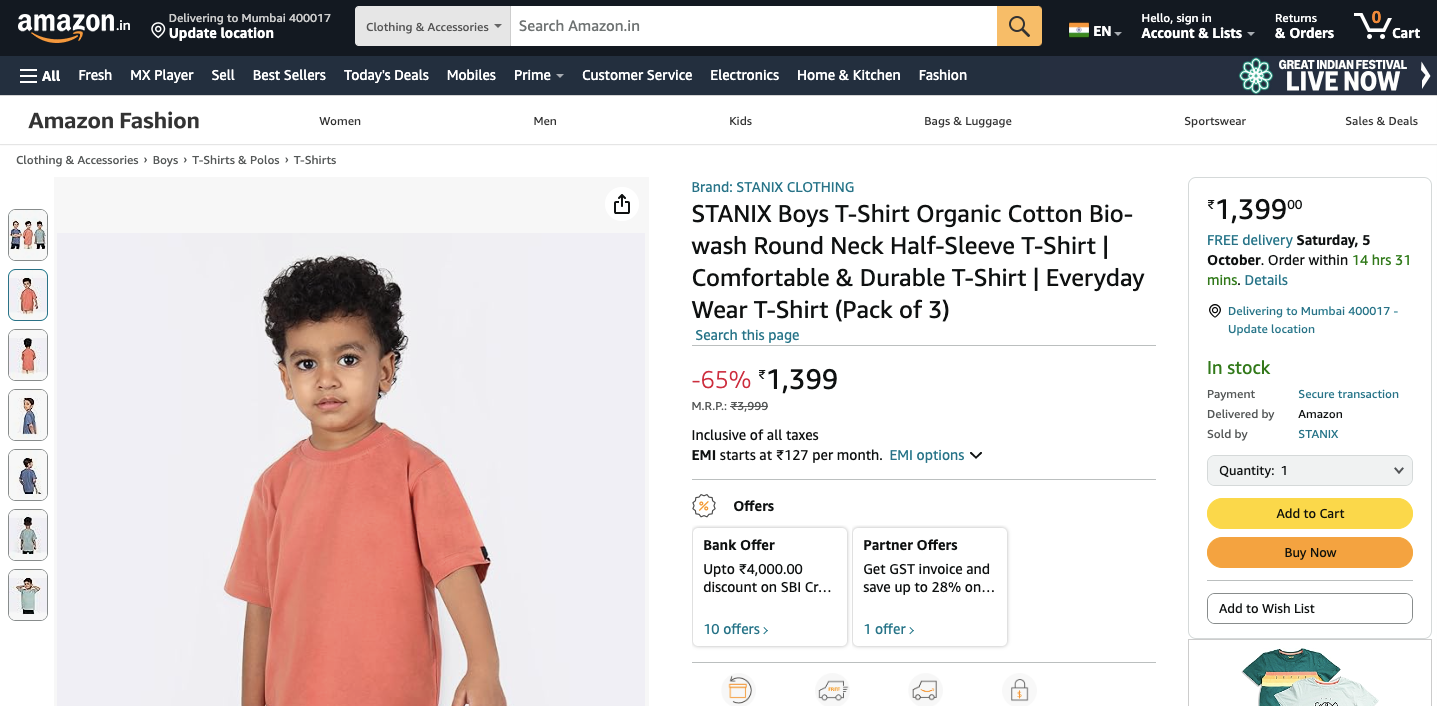View the 10 bank offers link
This screenshot has height=706, width=1437.
pyautogui.click(x=736, y=629)
